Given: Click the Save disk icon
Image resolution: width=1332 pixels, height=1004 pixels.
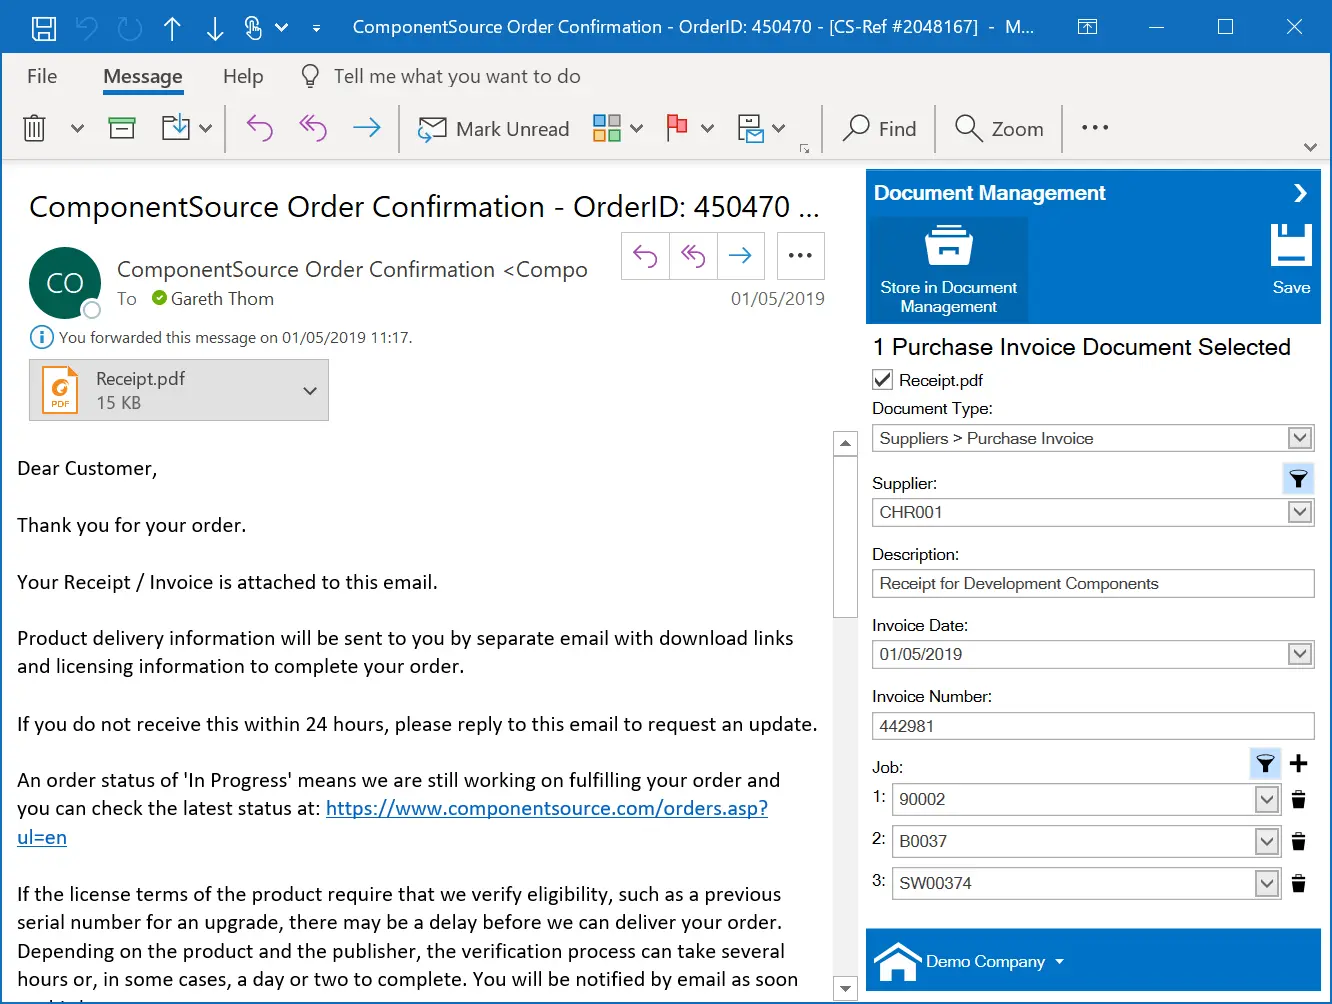Looking at the screenshot, I should (x=1290, y=246).
